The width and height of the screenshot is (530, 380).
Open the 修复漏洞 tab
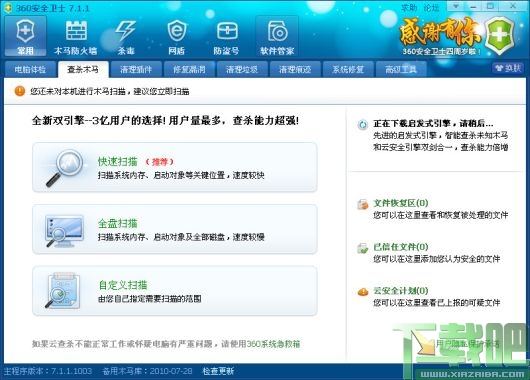coord(189,70)
